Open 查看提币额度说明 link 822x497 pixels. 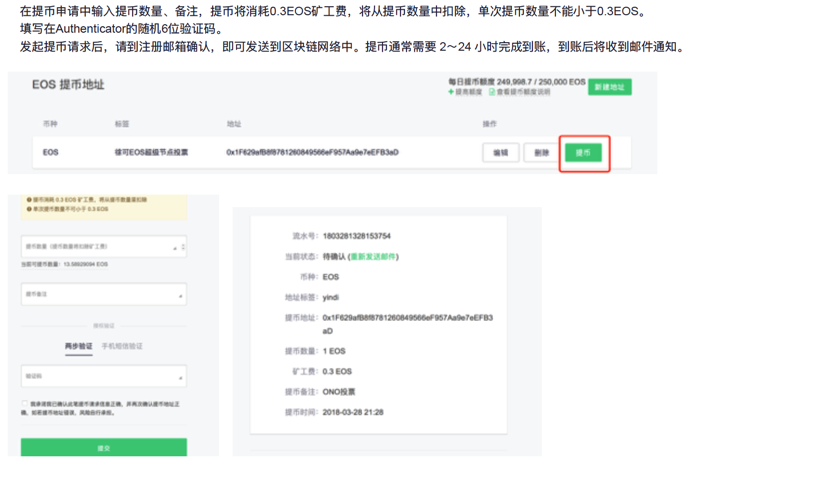[x=523, y=92]
